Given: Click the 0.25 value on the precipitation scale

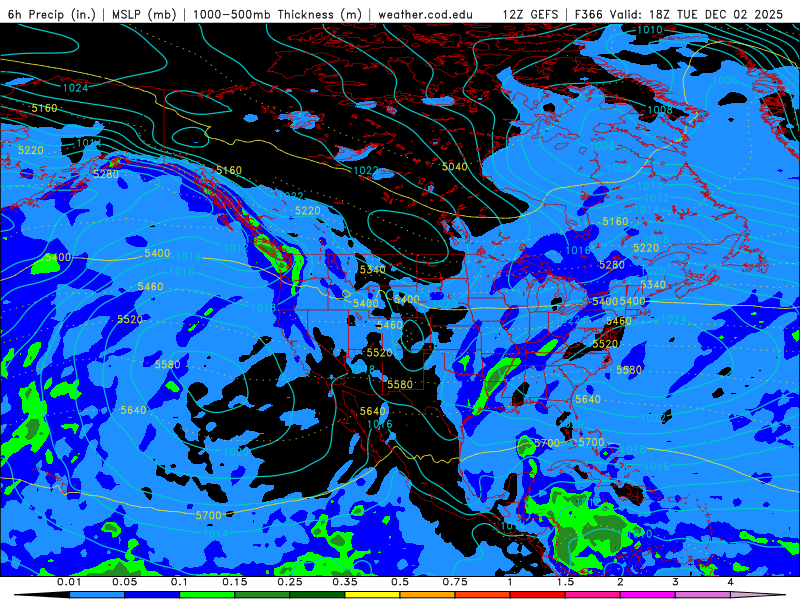Looking at the screenshot, I should [290, 582].
